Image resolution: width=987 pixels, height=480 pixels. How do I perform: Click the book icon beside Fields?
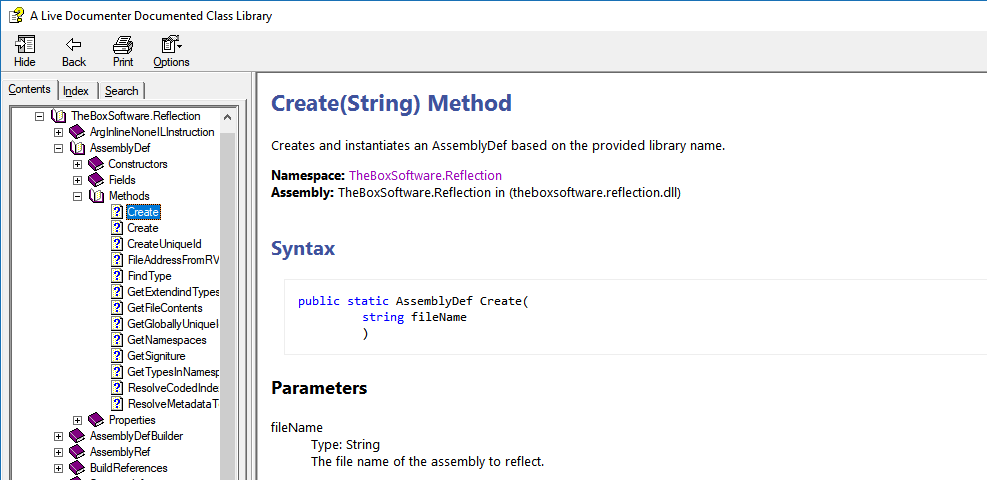pyautogui.click(x=96, y=180)
